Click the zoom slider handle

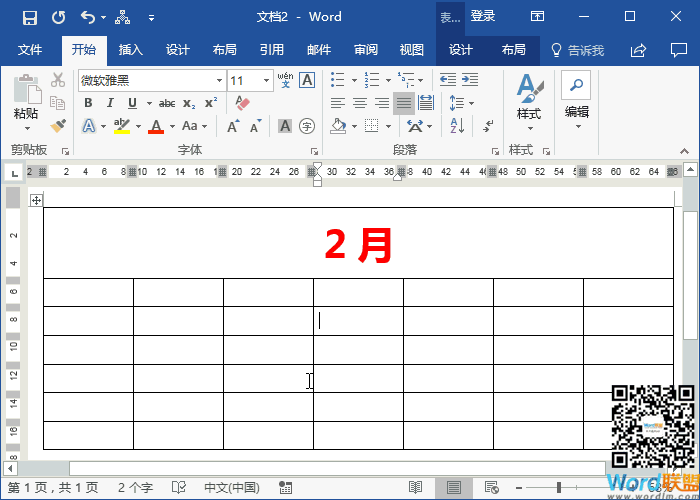(x=559, y=487)
